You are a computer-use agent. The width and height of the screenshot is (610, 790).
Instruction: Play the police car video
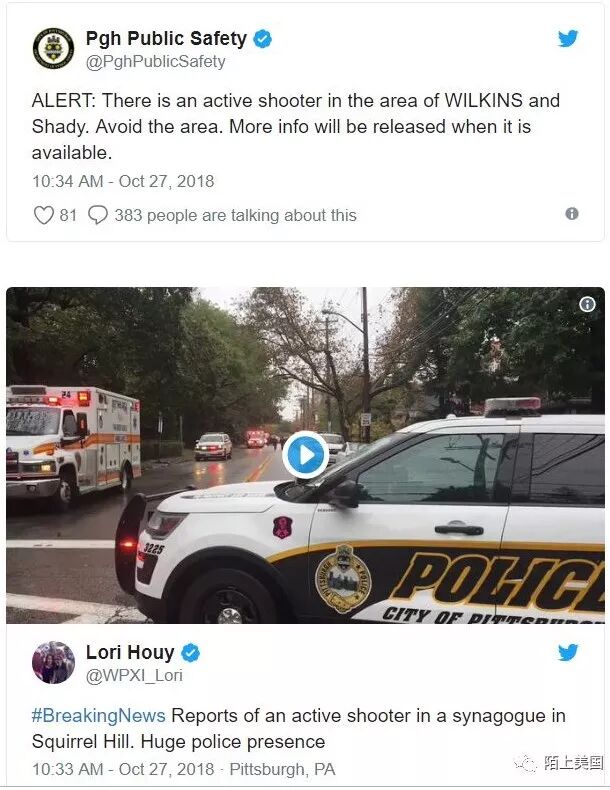click(x=305, y=455)
